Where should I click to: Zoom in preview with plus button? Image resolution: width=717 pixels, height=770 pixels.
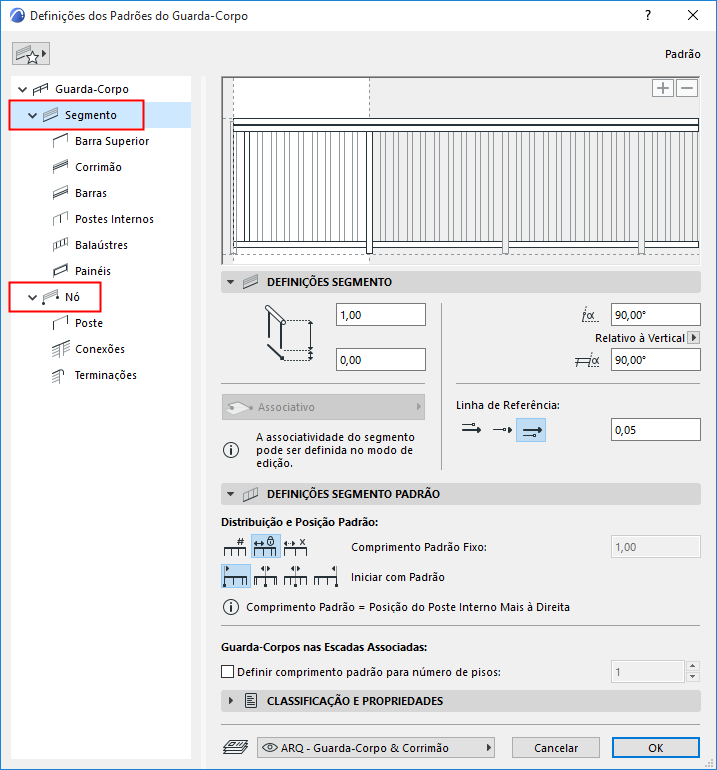(x=663, y=88)
